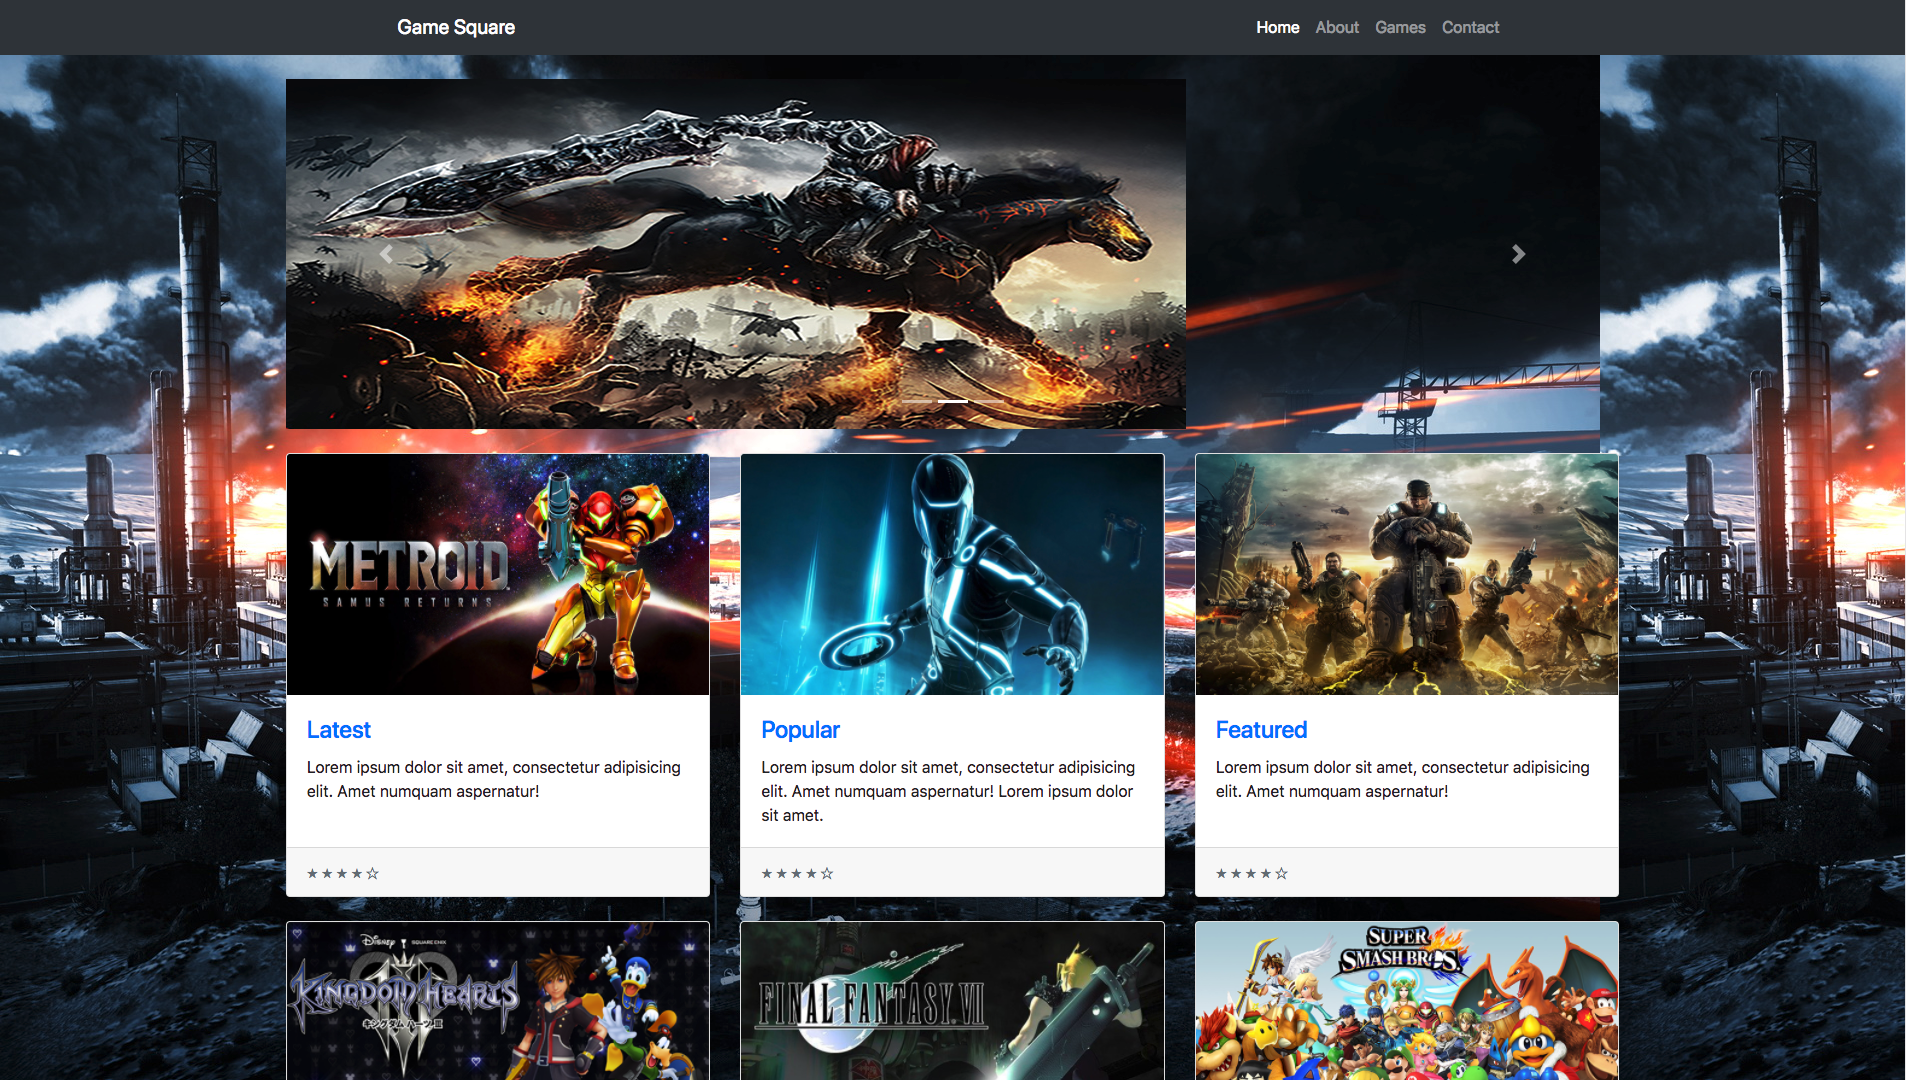Click the Final Fantasy VII card image
The image size is (1906, 1080).
coord(952,1001)
